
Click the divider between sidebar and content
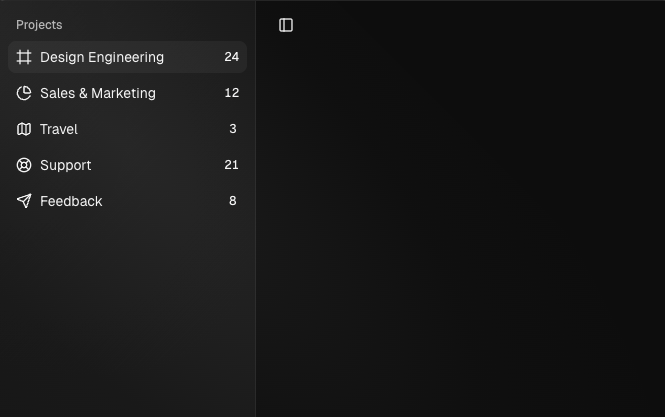[256, 208]
